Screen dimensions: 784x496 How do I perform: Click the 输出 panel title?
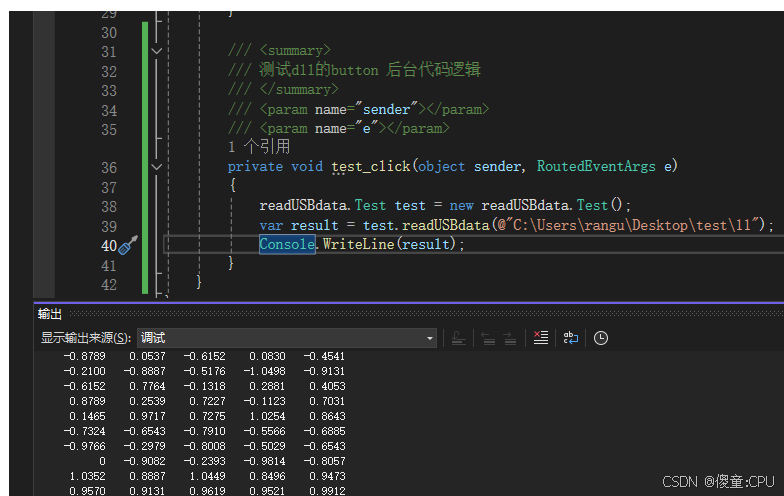coord(50,314)
